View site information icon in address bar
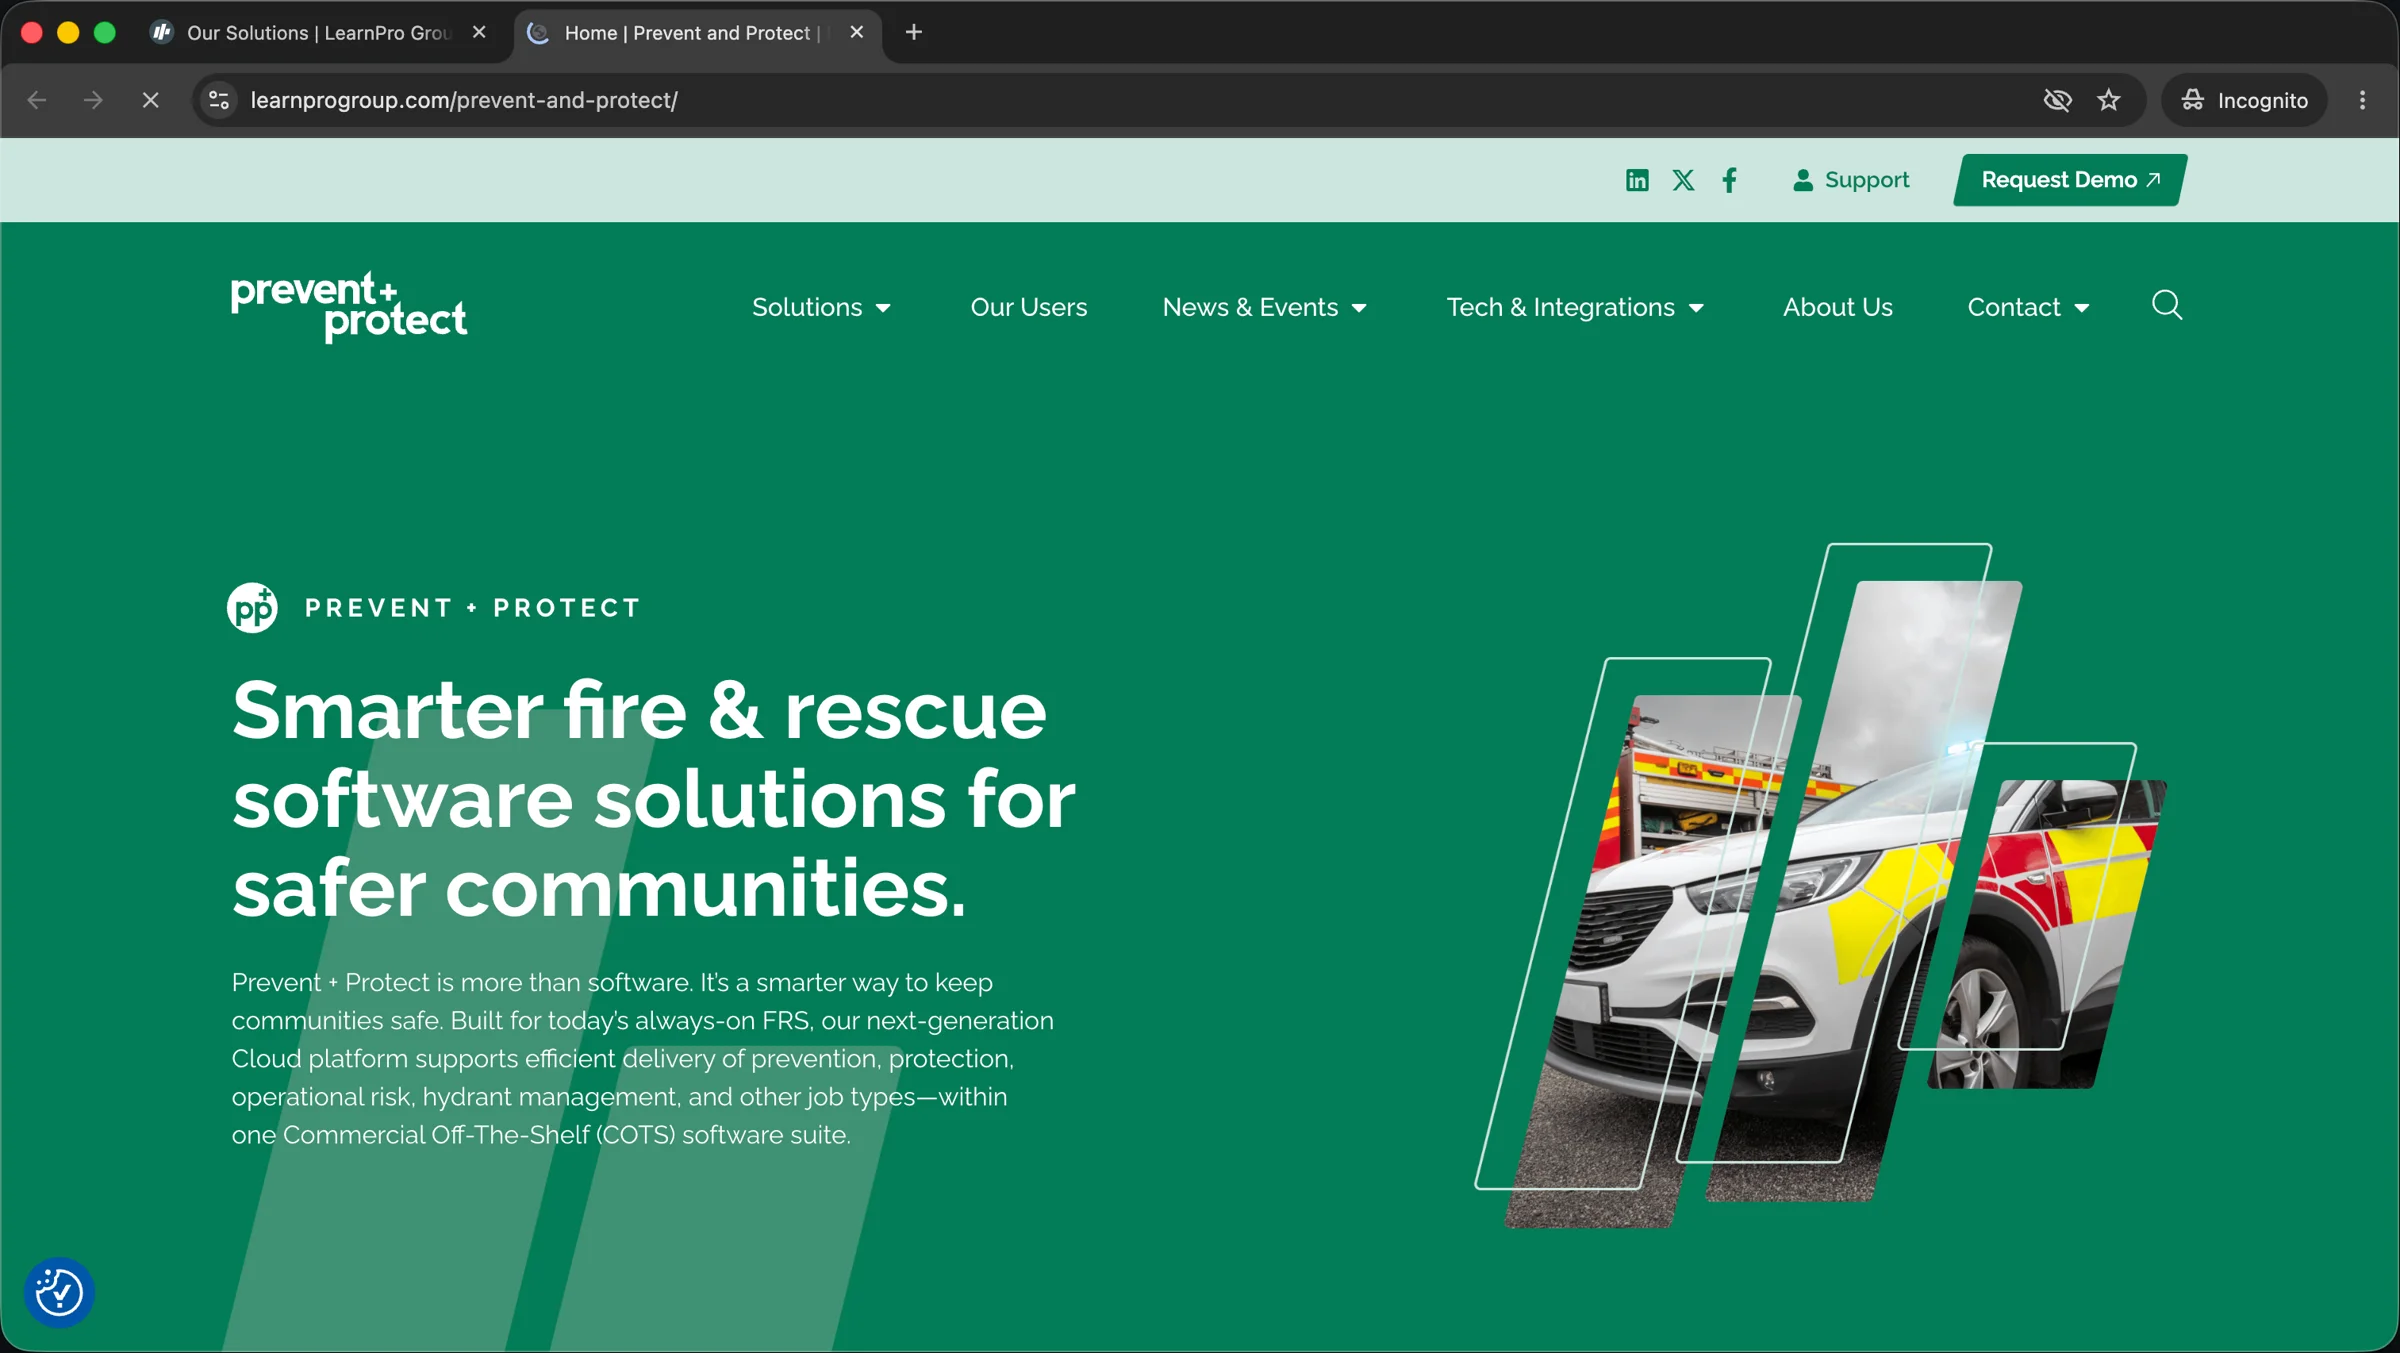Screen dimensions: 2400x1353 coord(219,100)
